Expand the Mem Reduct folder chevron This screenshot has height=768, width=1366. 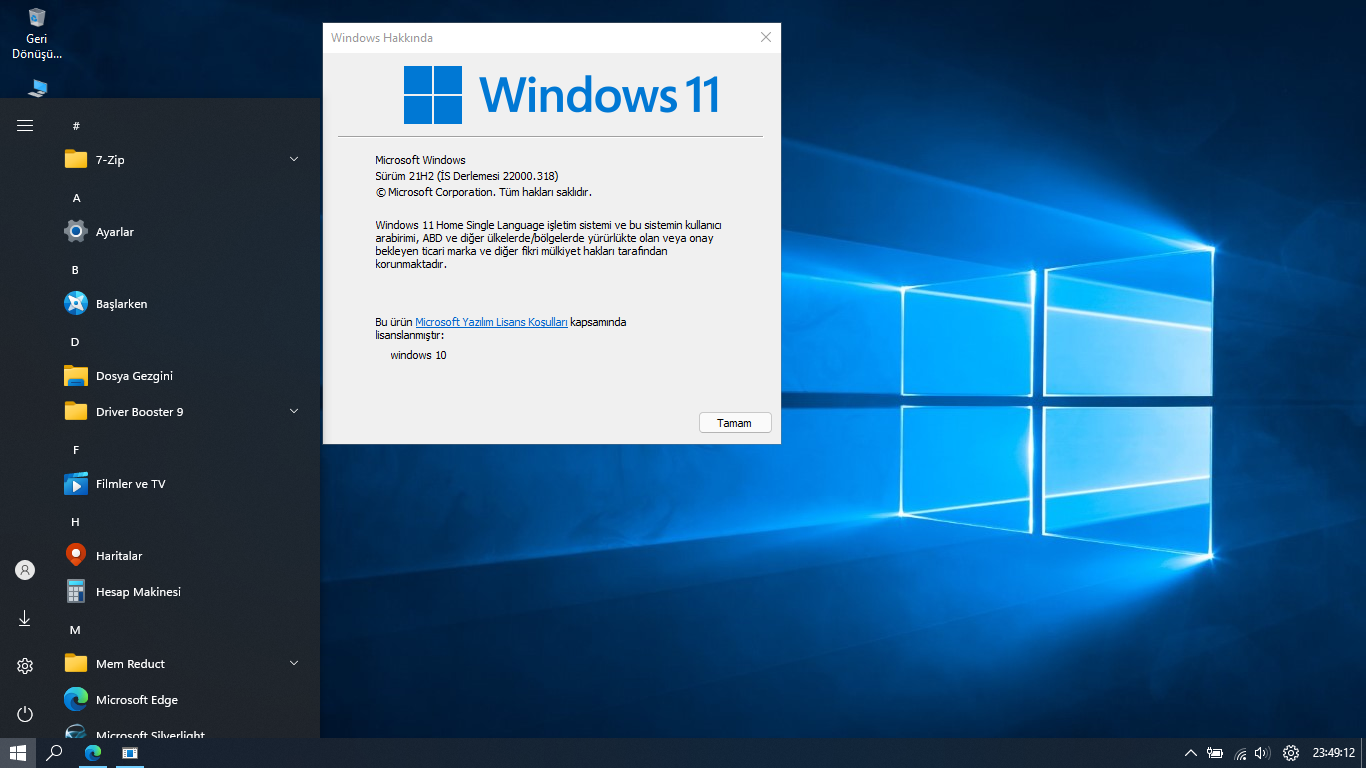coord(294,663)
